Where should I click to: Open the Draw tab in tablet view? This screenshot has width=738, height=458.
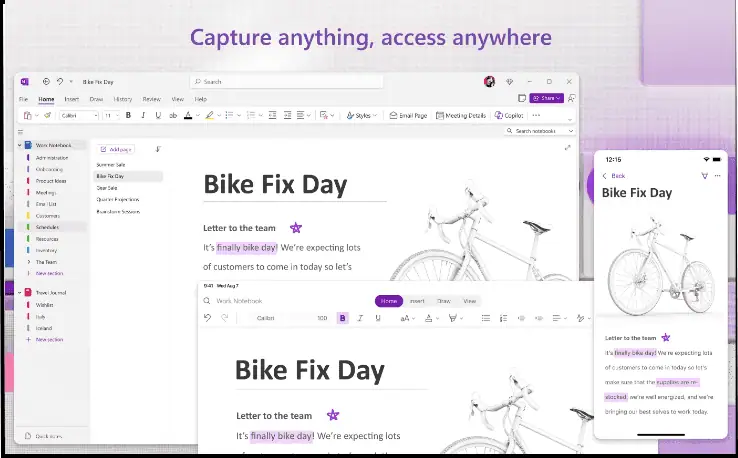pos(443,300)
